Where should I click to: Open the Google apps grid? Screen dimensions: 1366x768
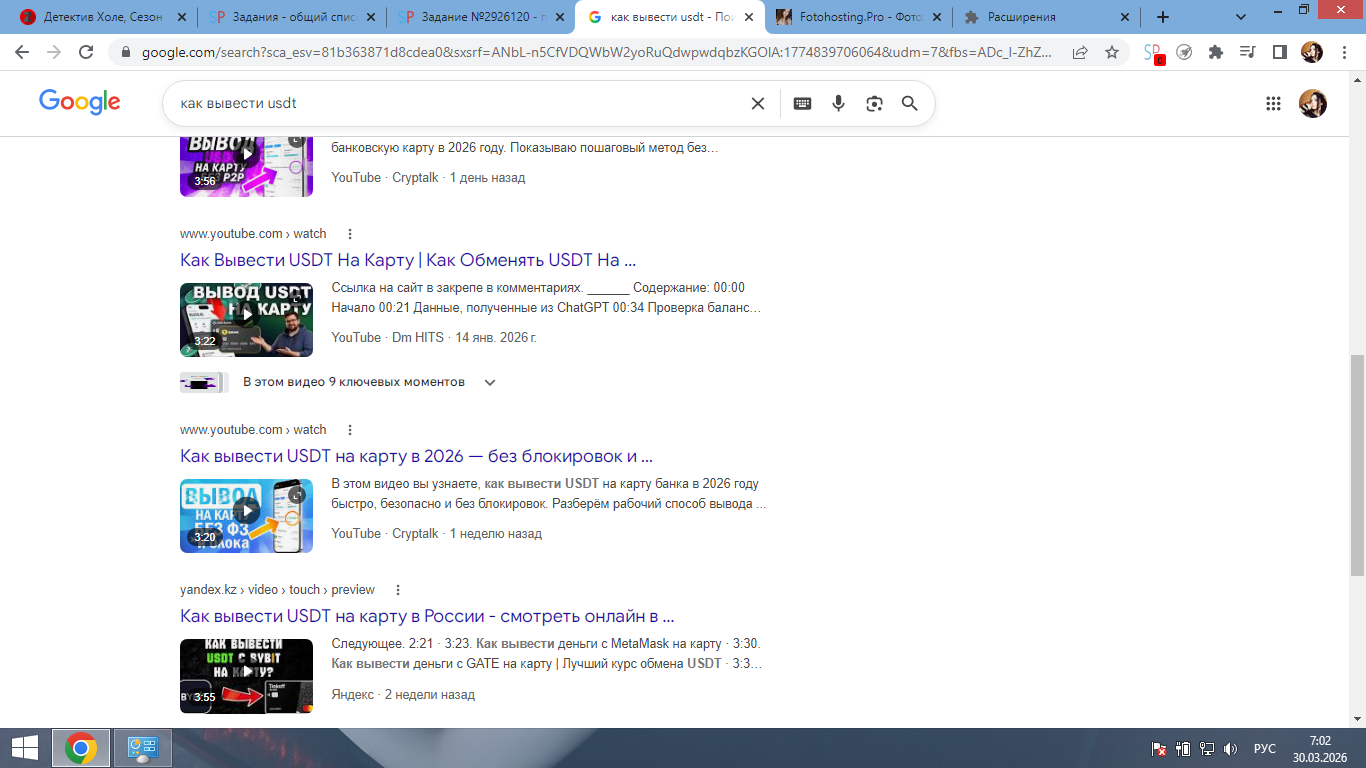tap(1273, 103)
